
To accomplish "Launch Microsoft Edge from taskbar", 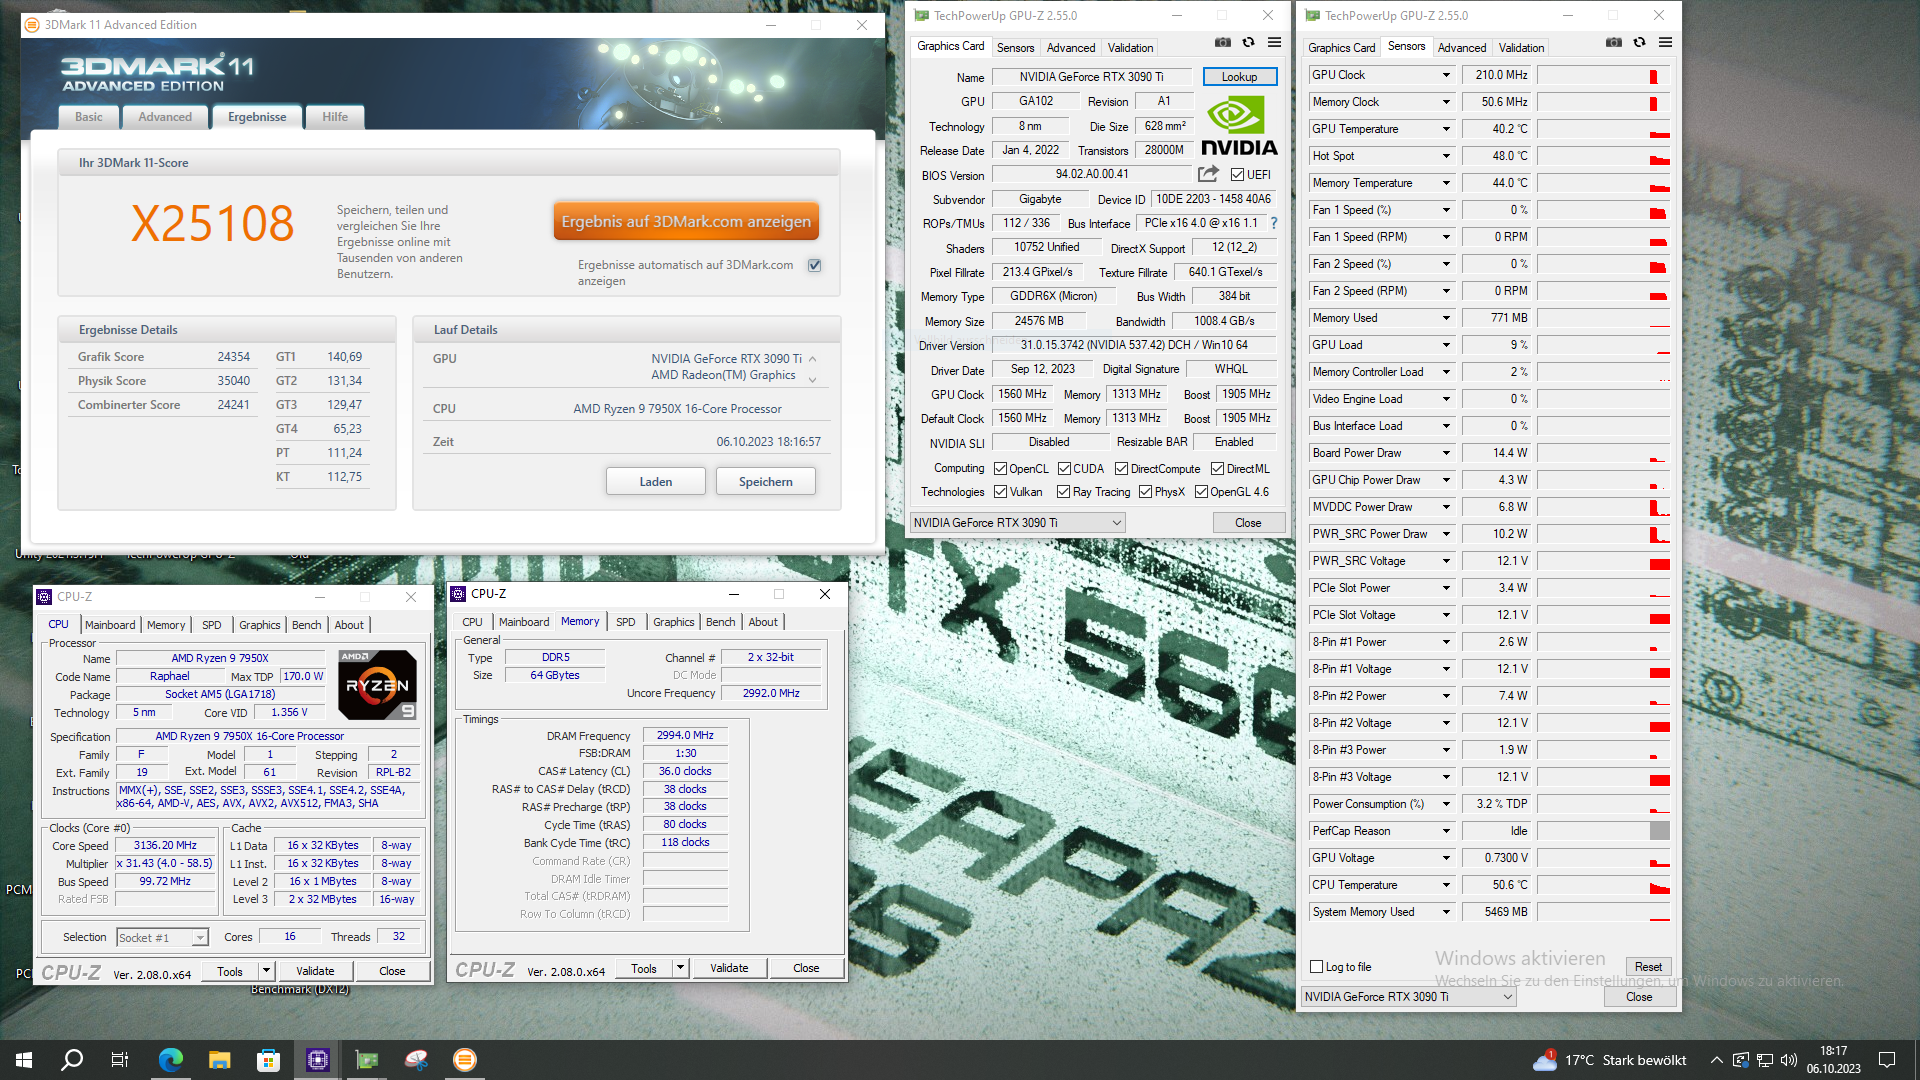I will (171, 1060).
